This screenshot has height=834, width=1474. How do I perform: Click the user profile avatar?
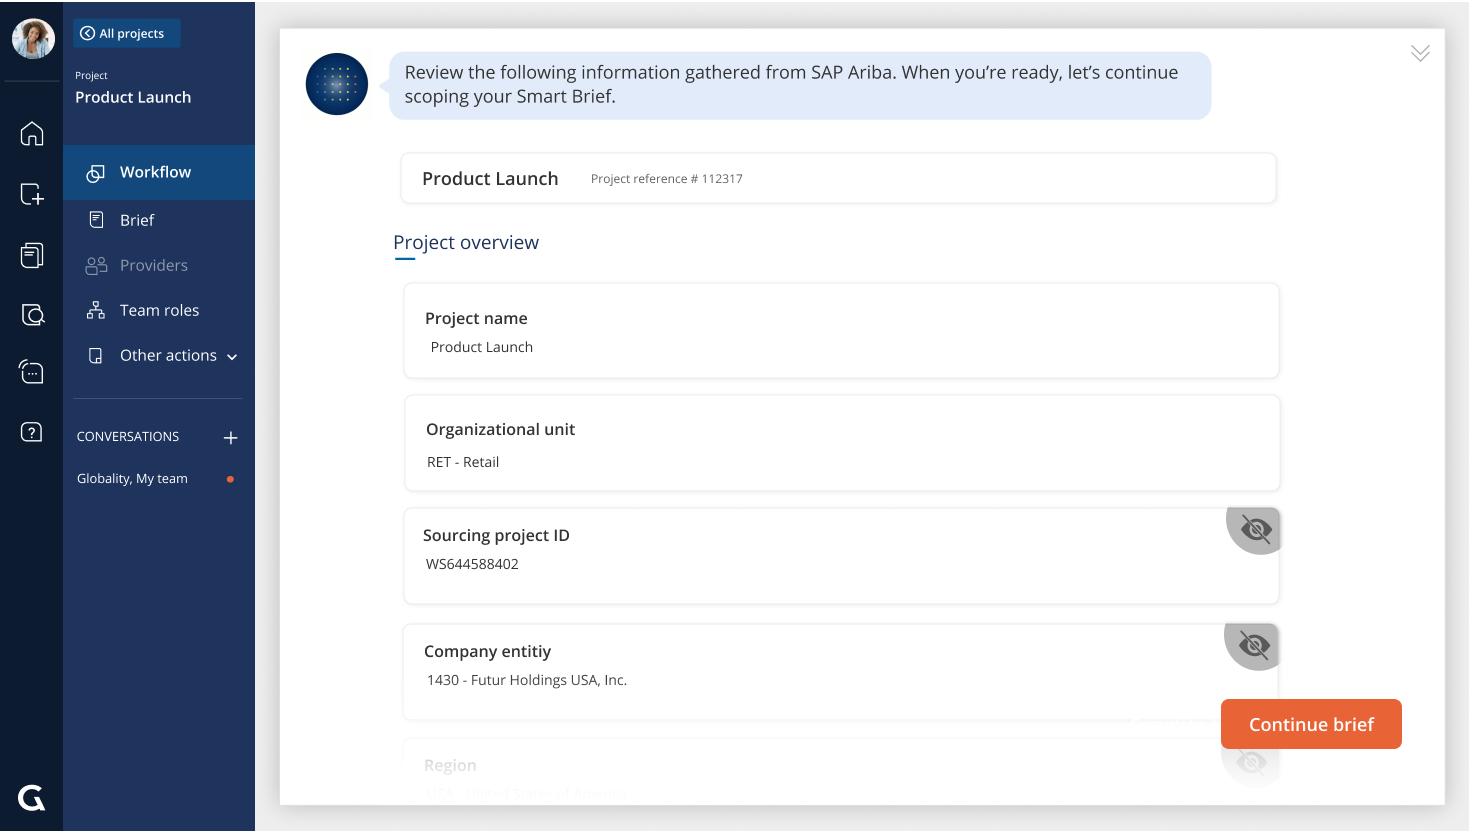pyautogui.click(x=33, y=38)
